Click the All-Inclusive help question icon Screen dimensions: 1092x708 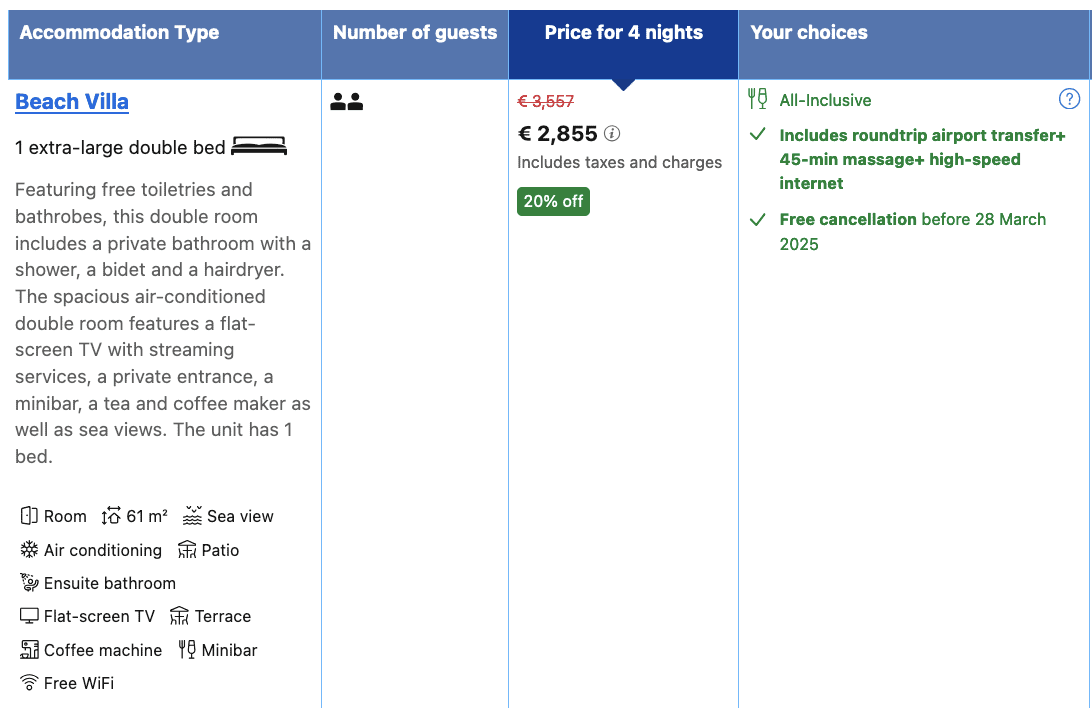click(1069, 99)
